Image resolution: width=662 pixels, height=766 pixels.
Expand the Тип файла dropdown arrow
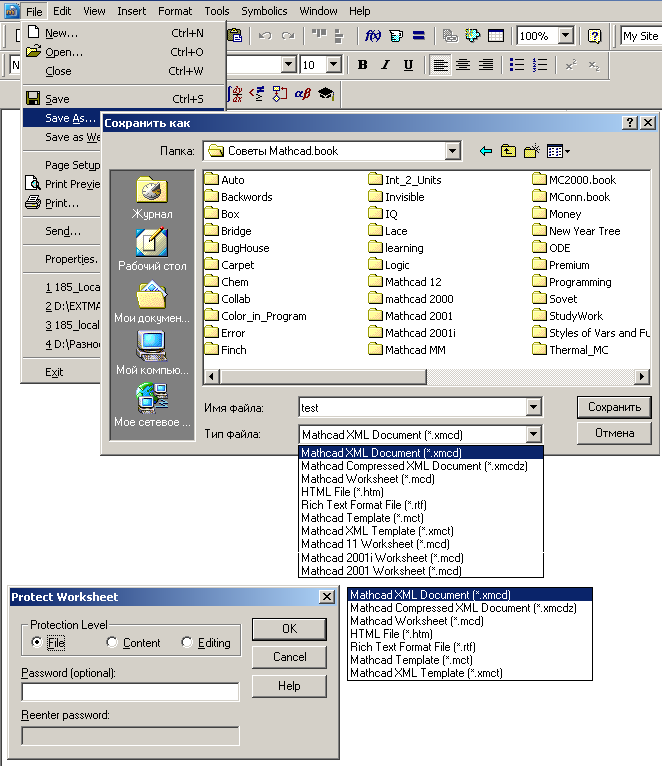tap(534, 434)
